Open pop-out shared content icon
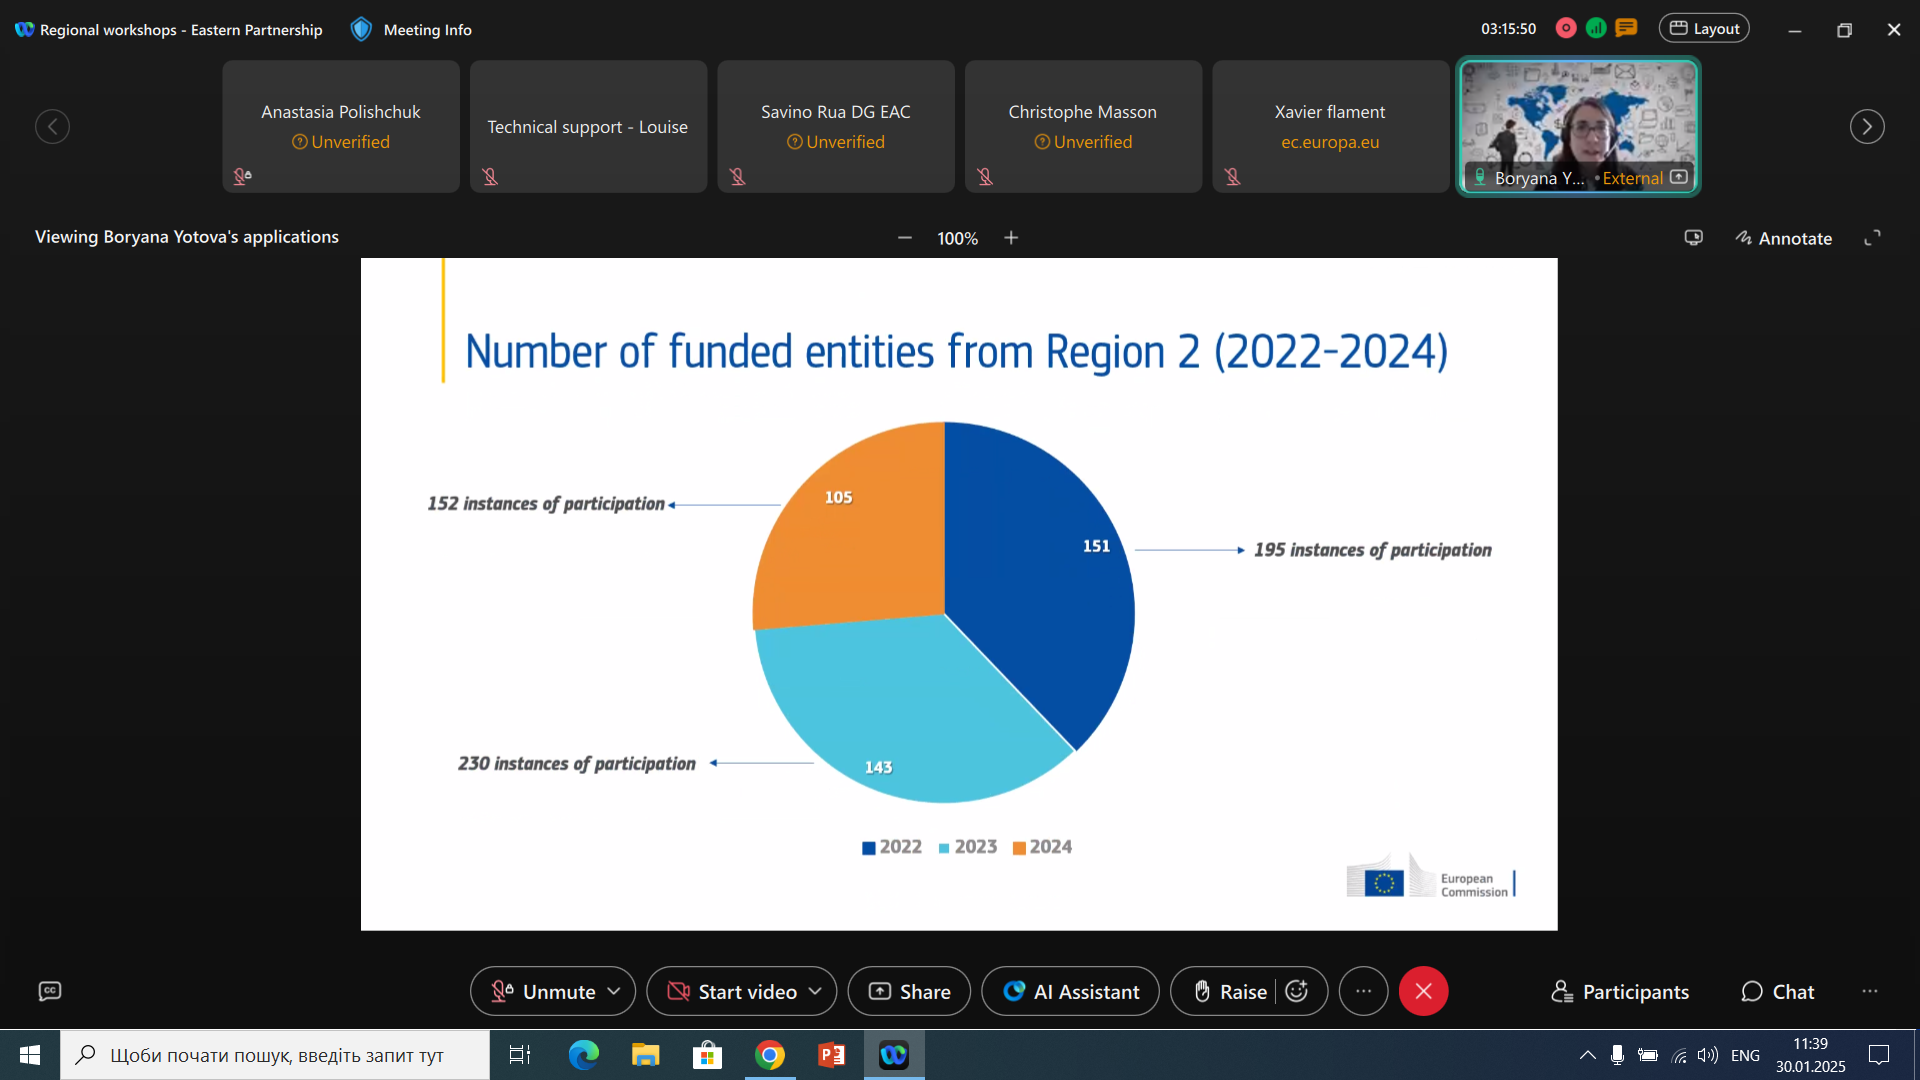Screen dimensions: 1920x1080 point(1693,238)
